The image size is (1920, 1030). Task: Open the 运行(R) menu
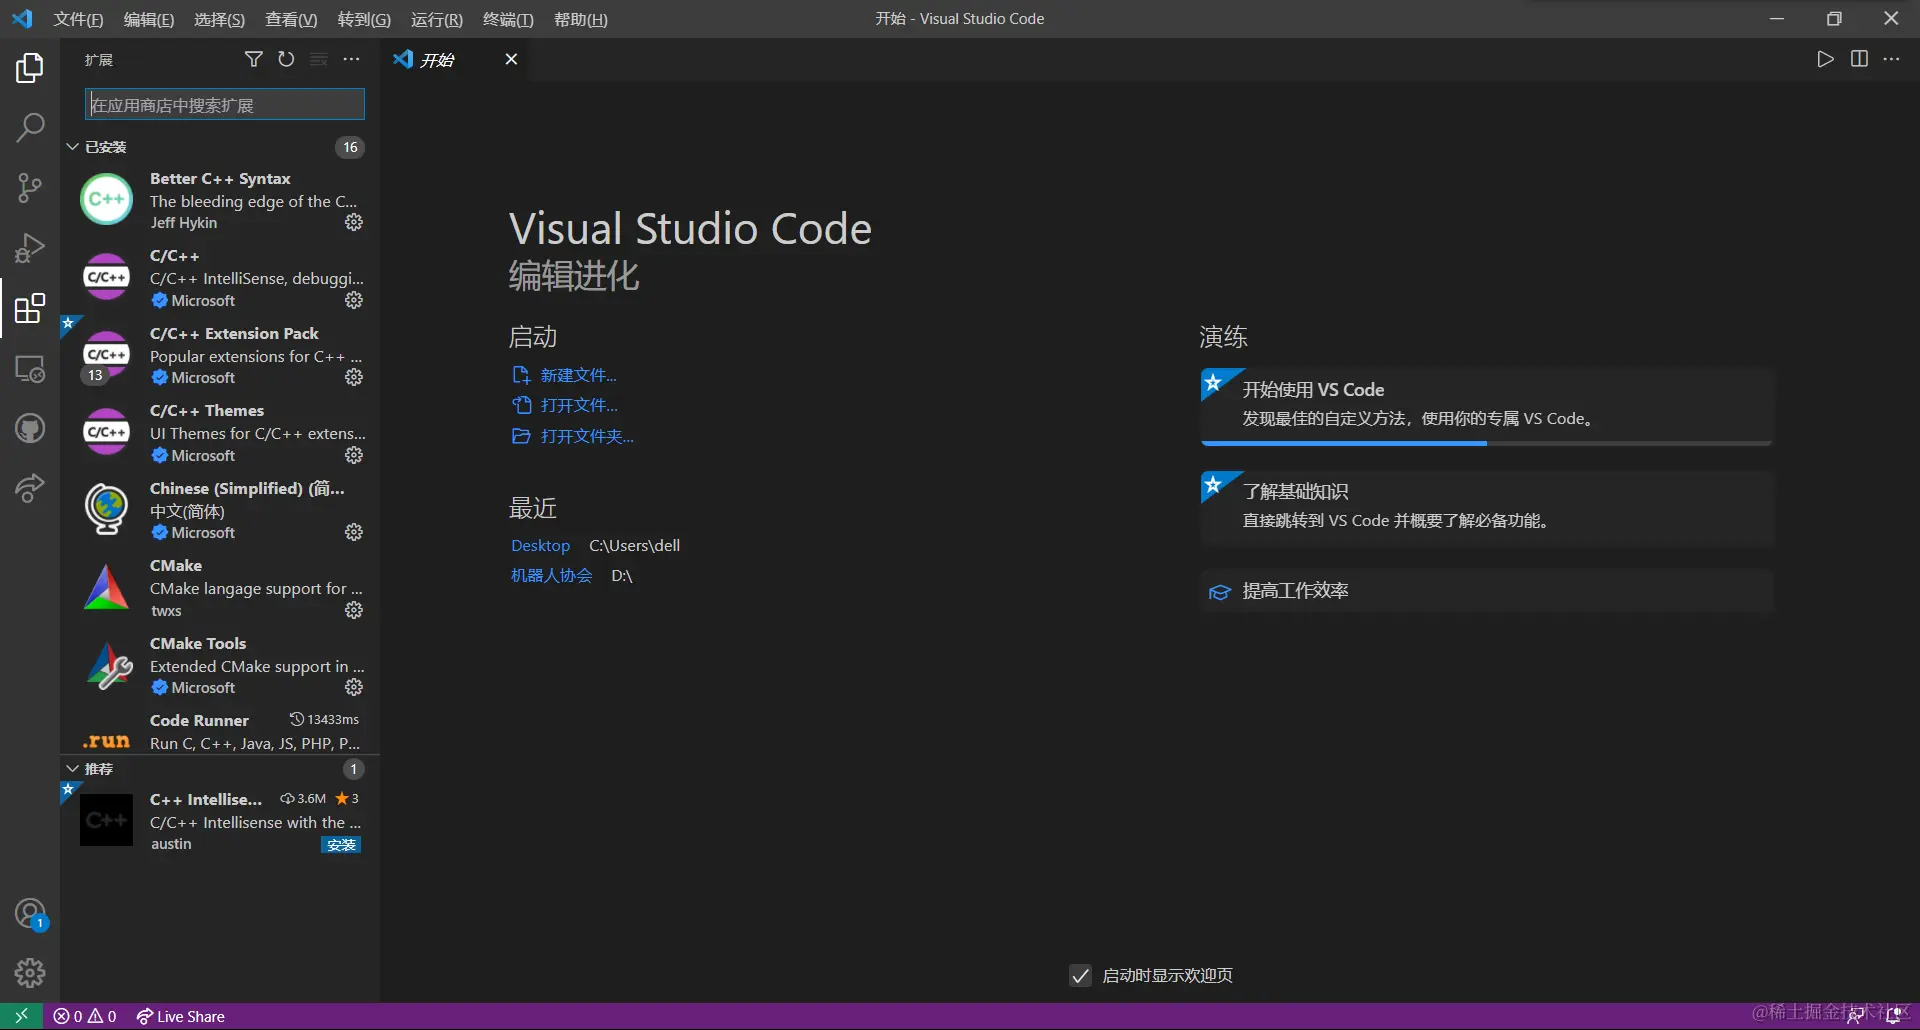point(437,19)
